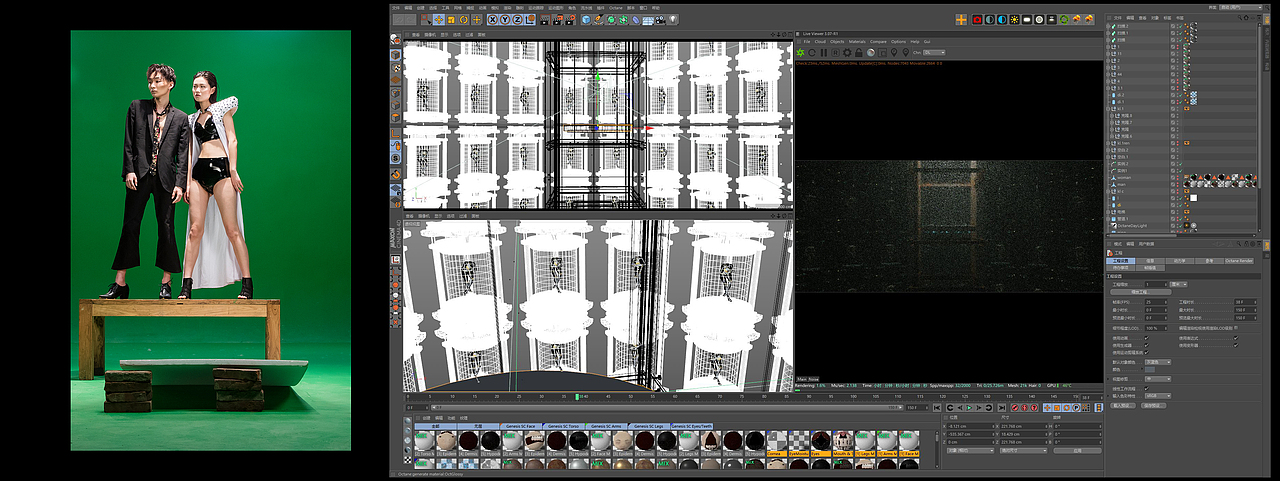Screen dimensions: 1280x481
Task: Toggle 使用动画 checkbox
Action: (x=1147, y=338)
